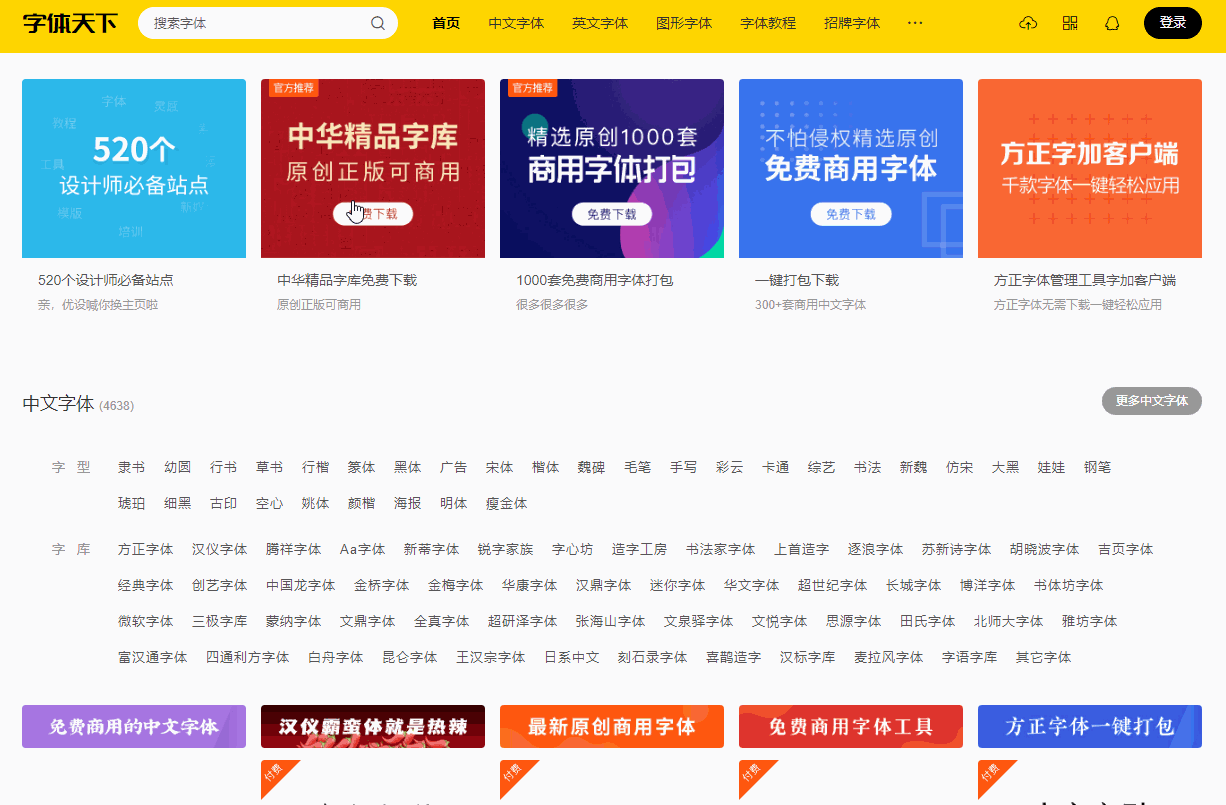
Task: Open 方正字体管理工具字加客户端 link
Action: pyautogui.click(x=1085, y=280)
